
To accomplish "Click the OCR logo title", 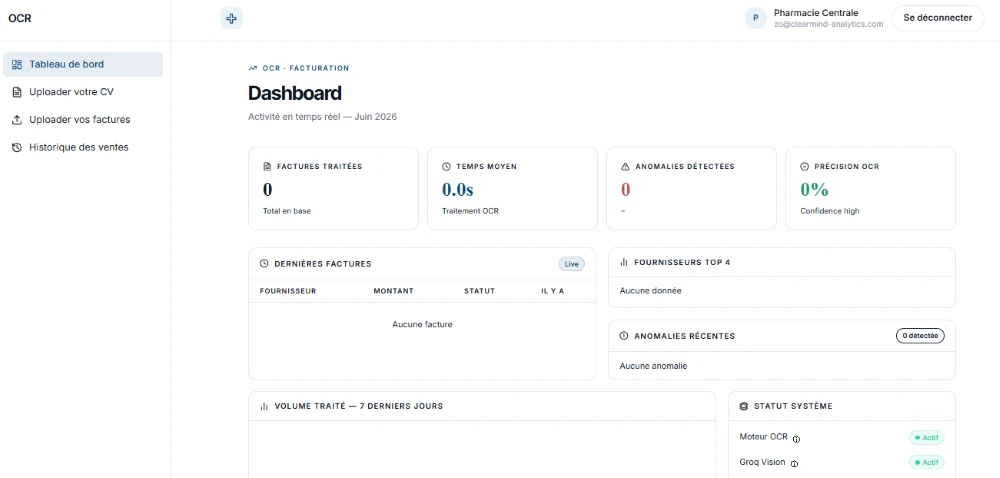I will click(x=20, y=18).
